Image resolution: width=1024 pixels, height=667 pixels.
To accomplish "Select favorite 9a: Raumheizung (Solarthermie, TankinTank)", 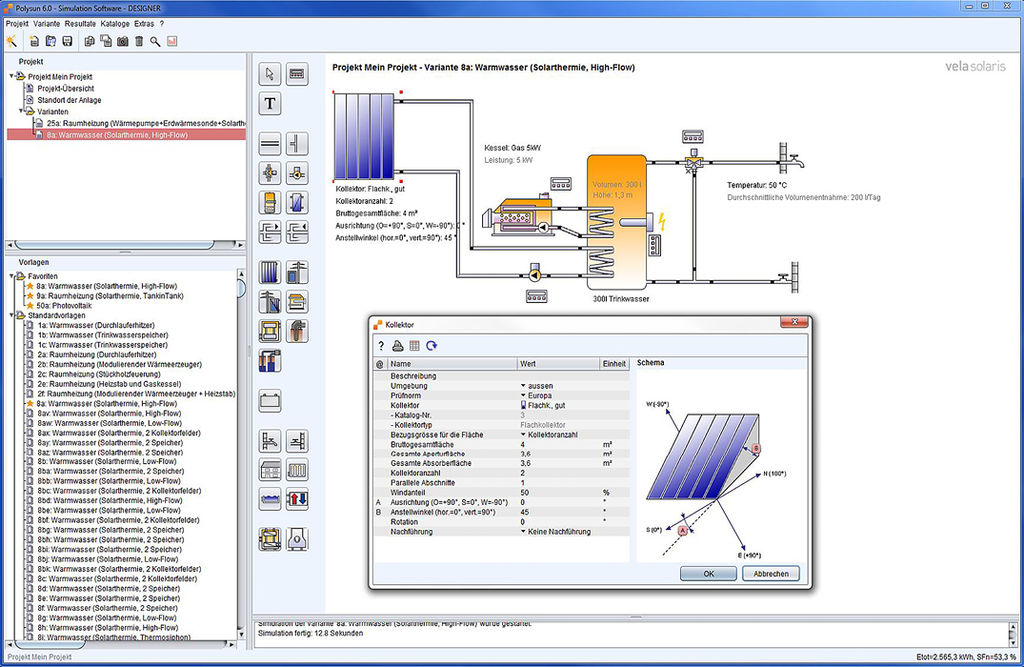I will tap(110, 295).
